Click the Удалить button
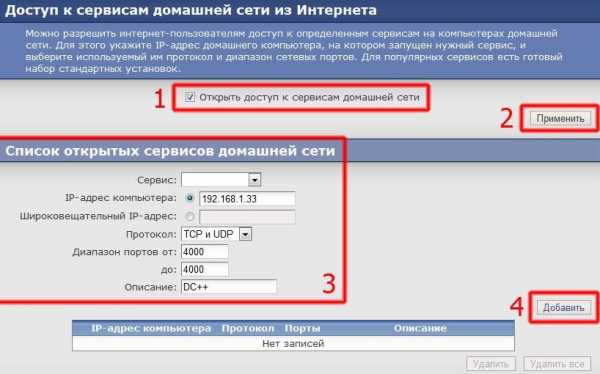600x374 pixels. pos(491,364)
